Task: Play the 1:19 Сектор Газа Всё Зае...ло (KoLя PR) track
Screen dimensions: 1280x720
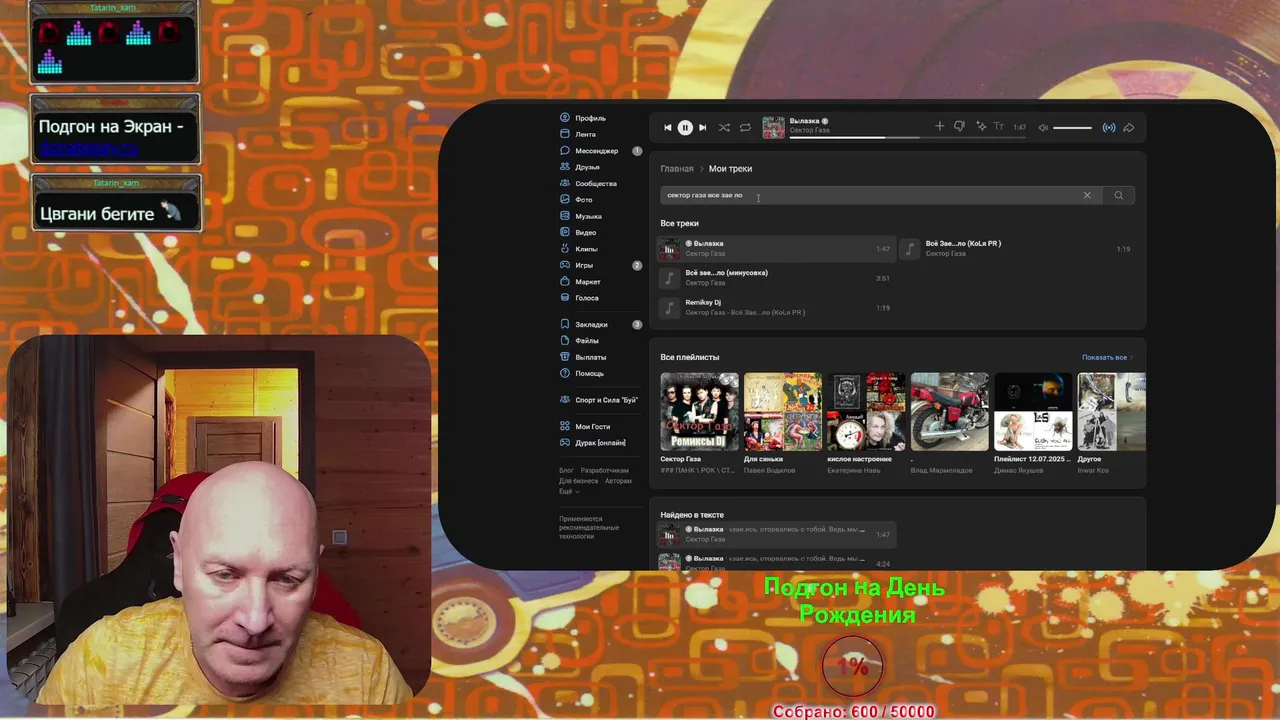Action: pyautogui.click(x=1016, y=249)
